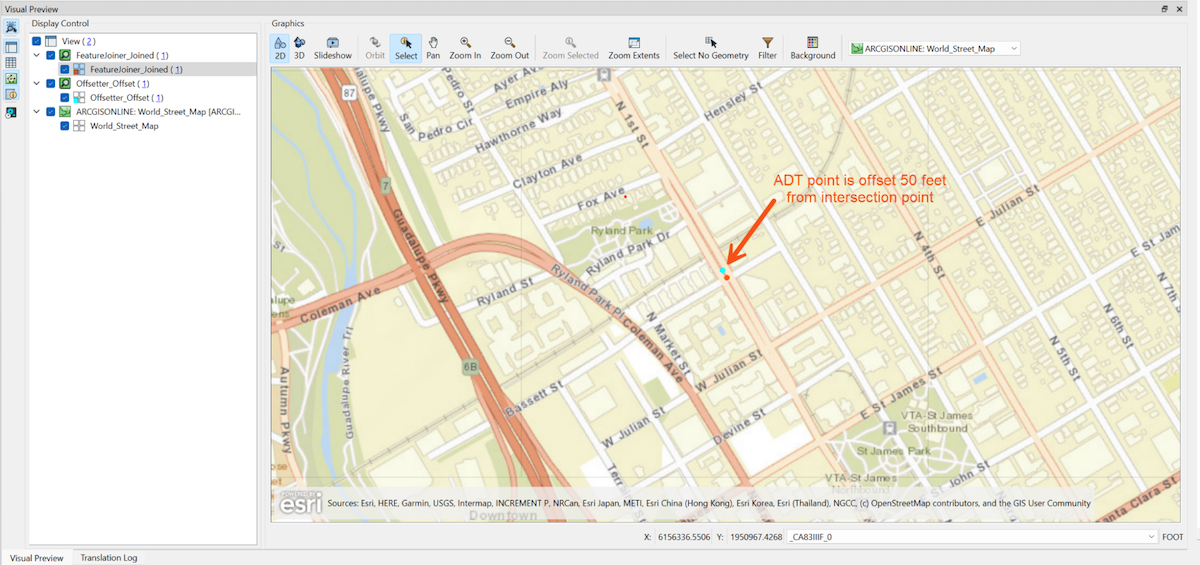Toggle Offsetter_Offset child layer checkbox
Screen dimensions: 1200x565
pyautogui.click(x=65, y=98)
